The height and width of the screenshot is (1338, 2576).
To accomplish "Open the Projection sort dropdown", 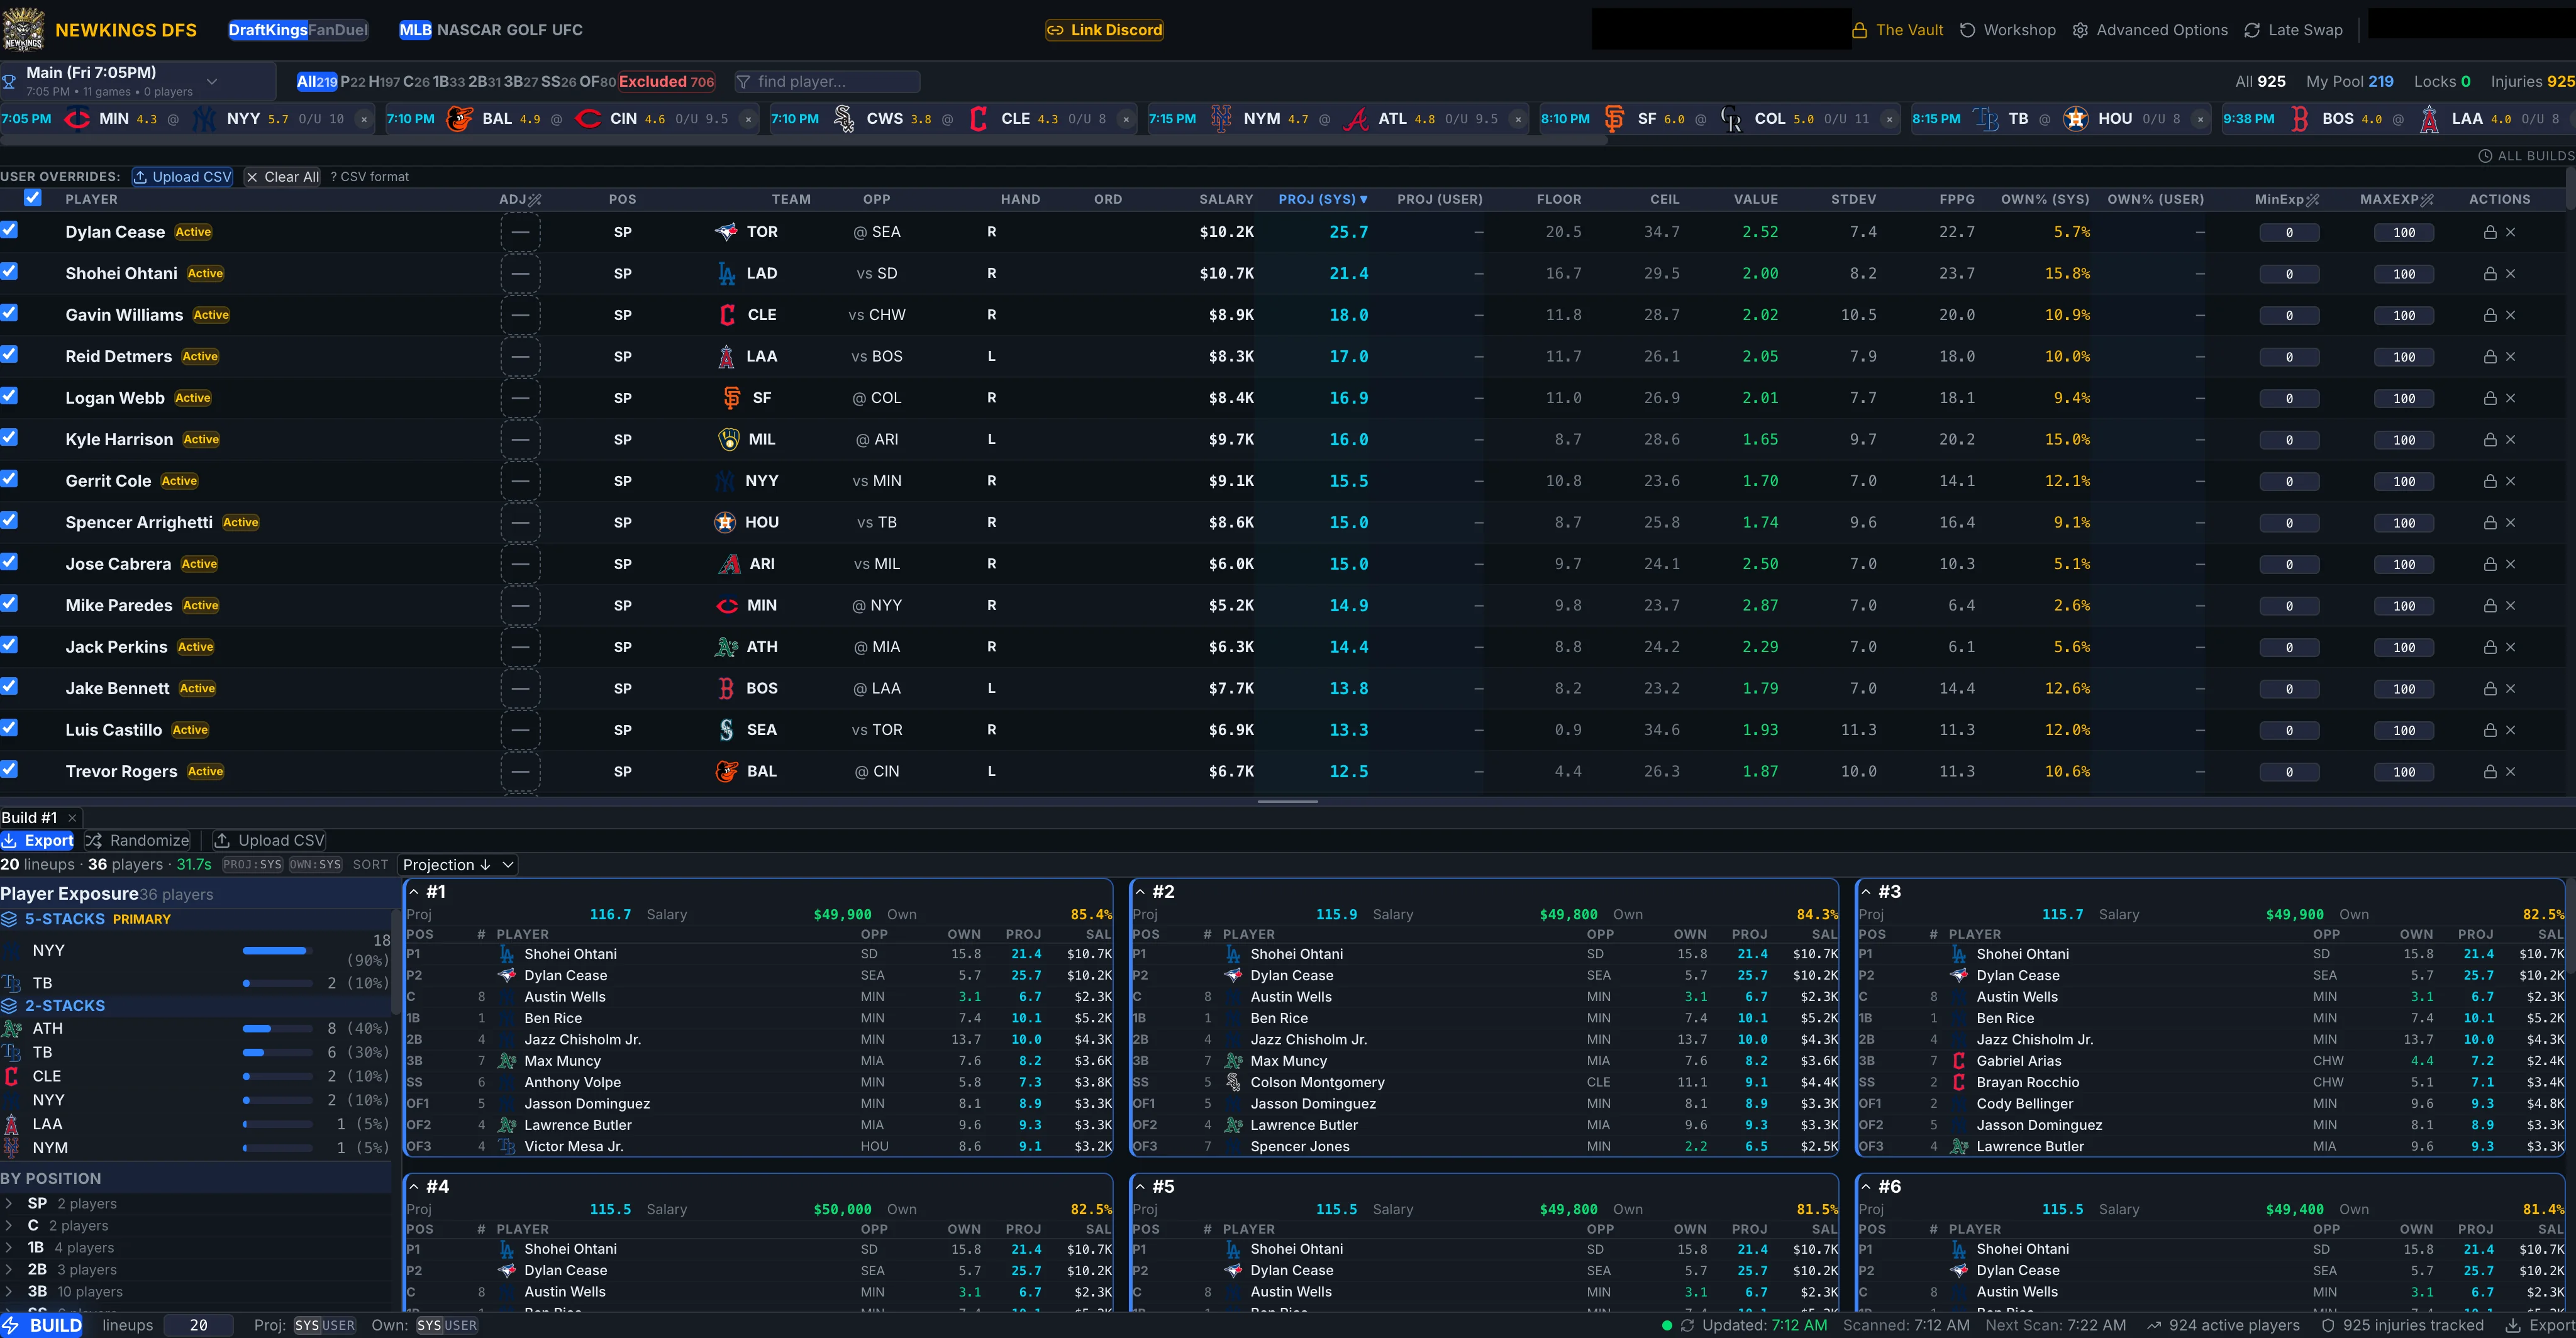I will pyautogui.click(x=458, y=865).
